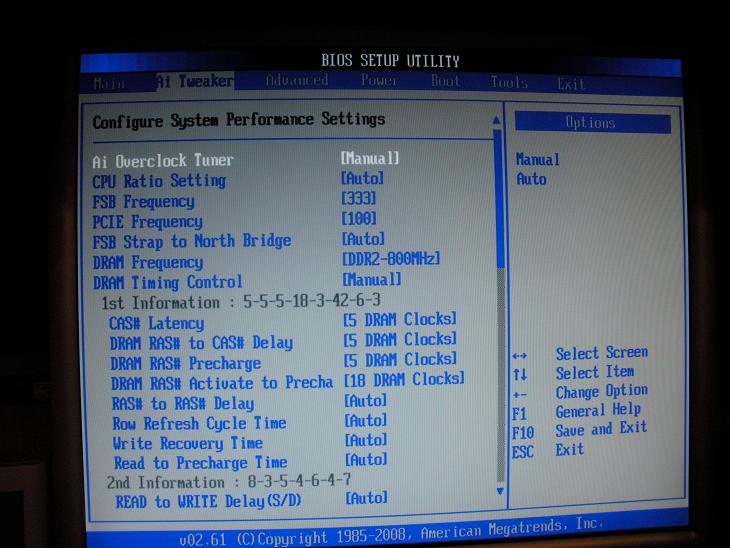730x548 pixels.
Task: Open the Exit tab
Action: (x=571, y=84)
